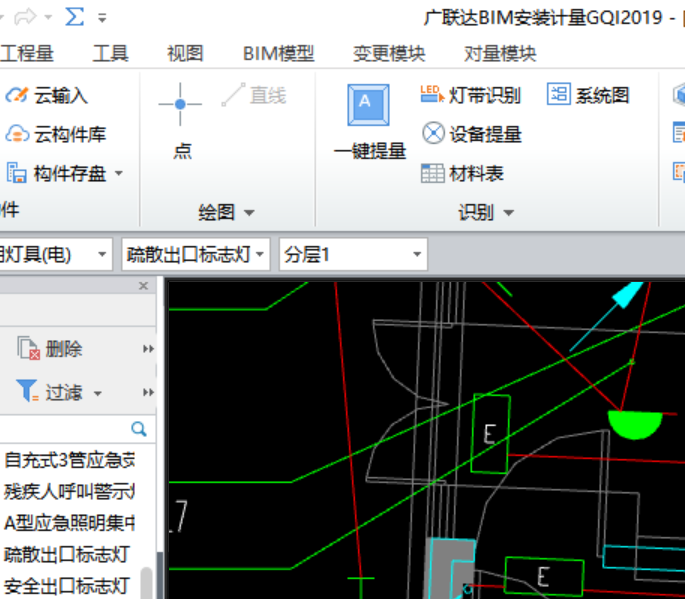Viewport: 685px width, 599px height.
Task: Open the 材料表 material table tool
Action: [x=463, y=173]
